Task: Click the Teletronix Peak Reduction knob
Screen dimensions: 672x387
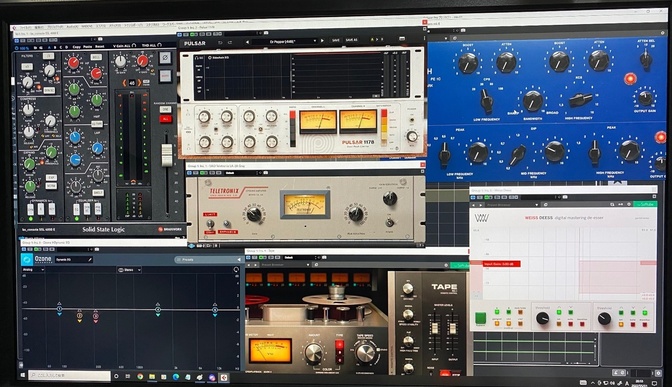Action: [356, 213]
